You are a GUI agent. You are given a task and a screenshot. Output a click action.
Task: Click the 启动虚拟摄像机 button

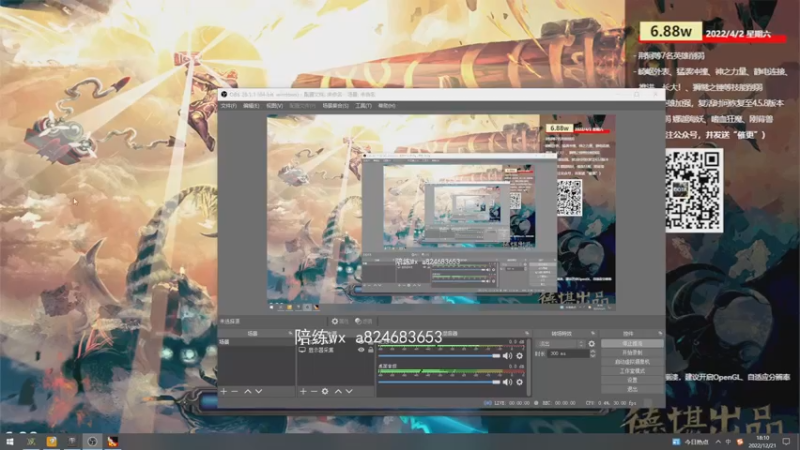point(632,362)
